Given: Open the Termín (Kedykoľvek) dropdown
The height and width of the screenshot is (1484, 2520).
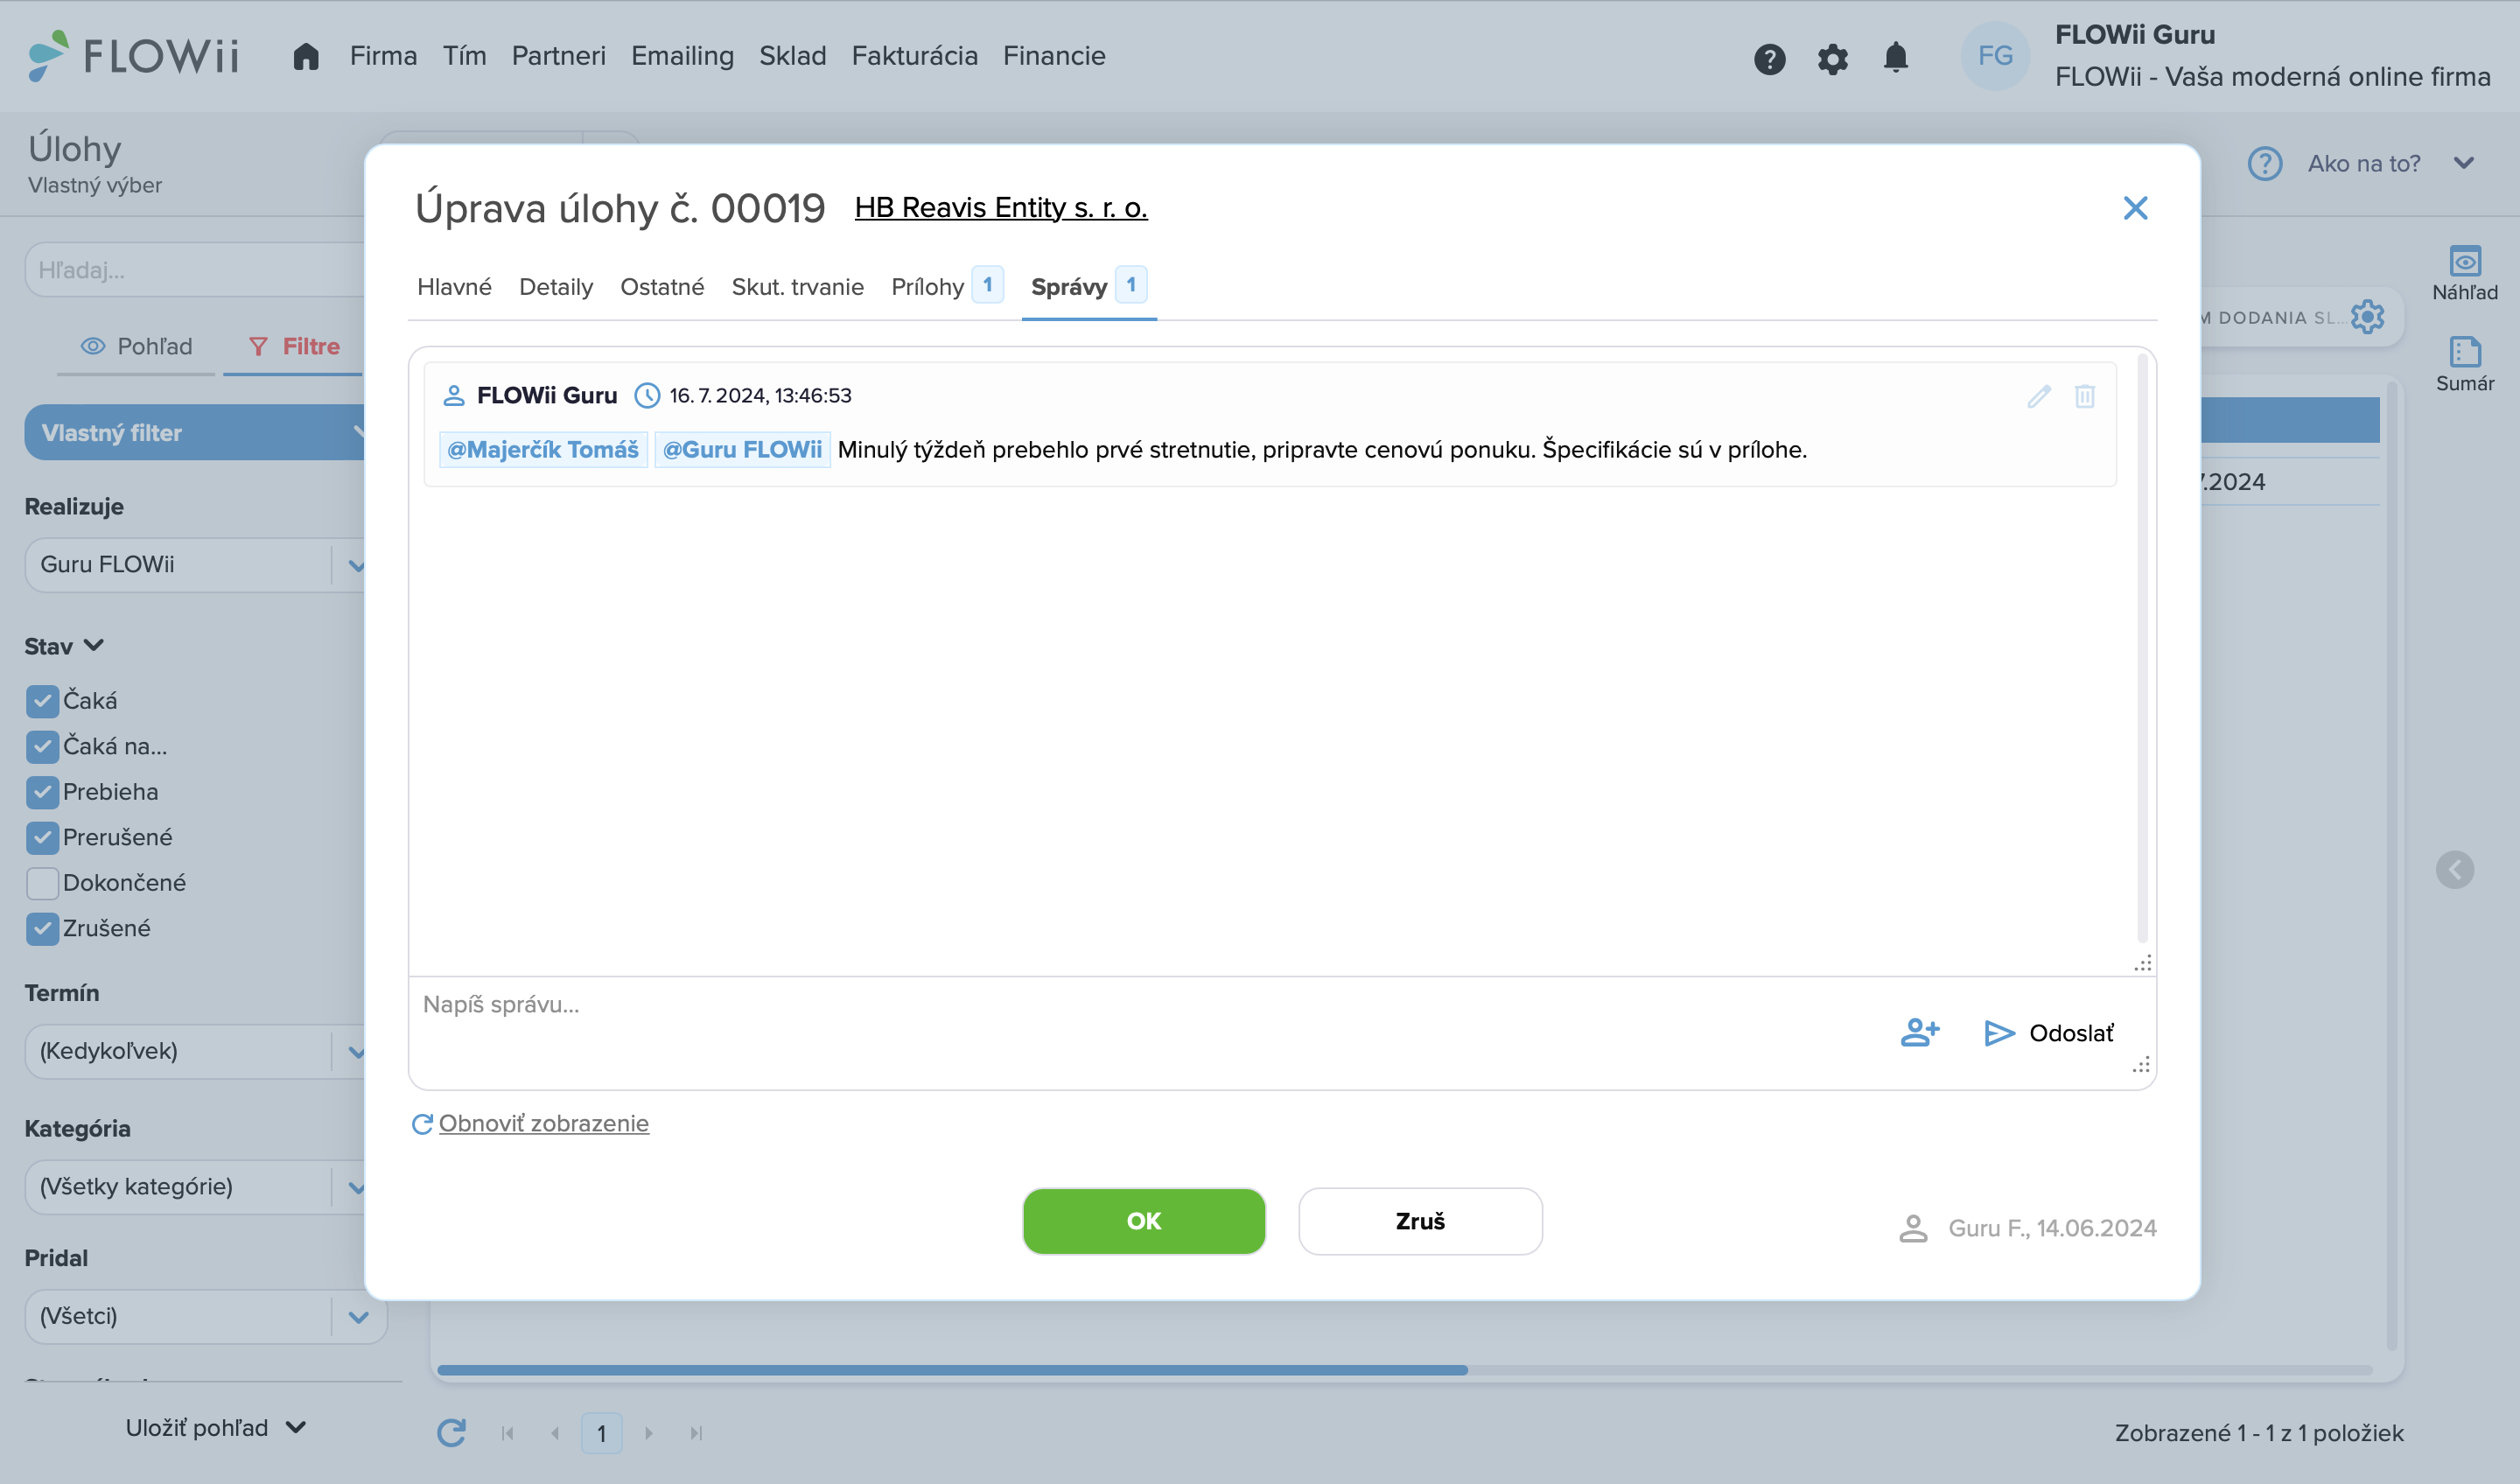Looking at the screenshot, I should 195,1051.
